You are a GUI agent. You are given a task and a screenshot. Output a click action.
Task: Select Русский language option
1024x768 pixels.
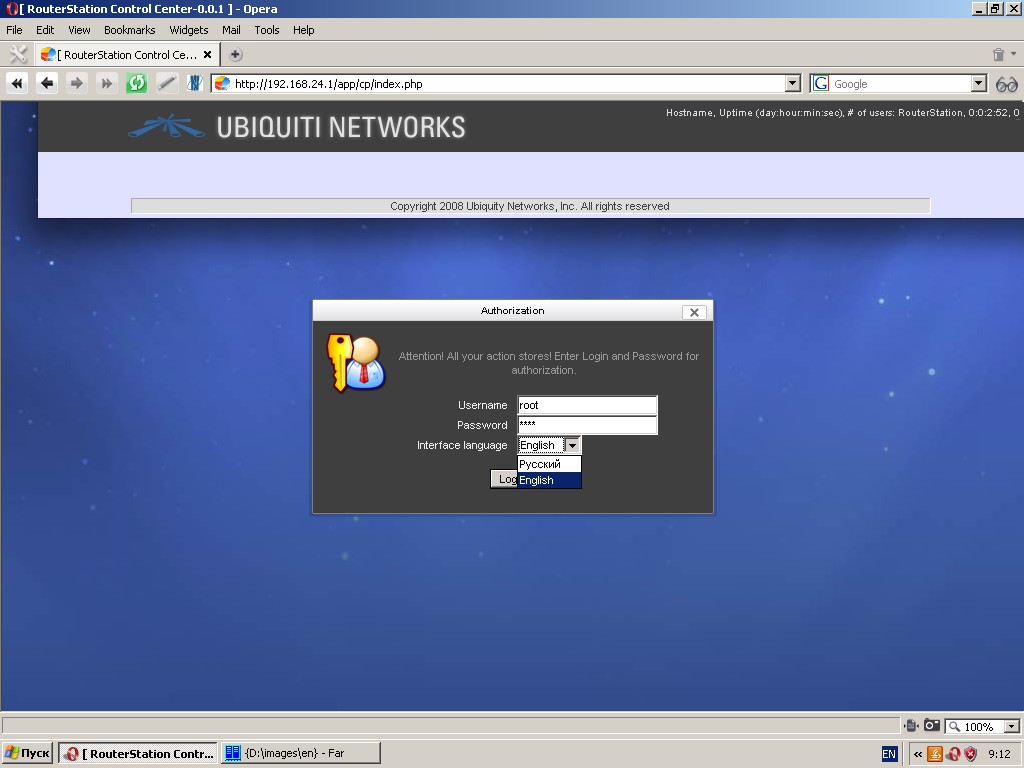[x=549, y=464]
